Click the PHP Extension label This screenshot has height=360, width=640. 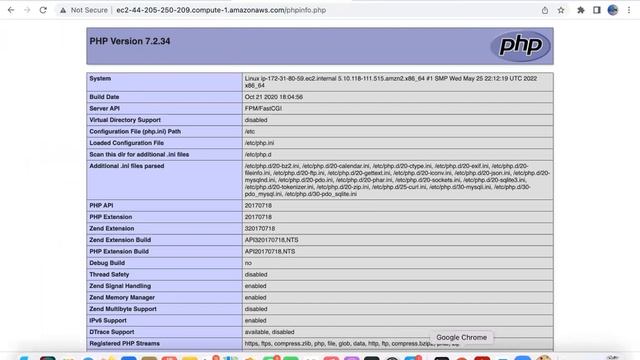click(x=111, y=217)
